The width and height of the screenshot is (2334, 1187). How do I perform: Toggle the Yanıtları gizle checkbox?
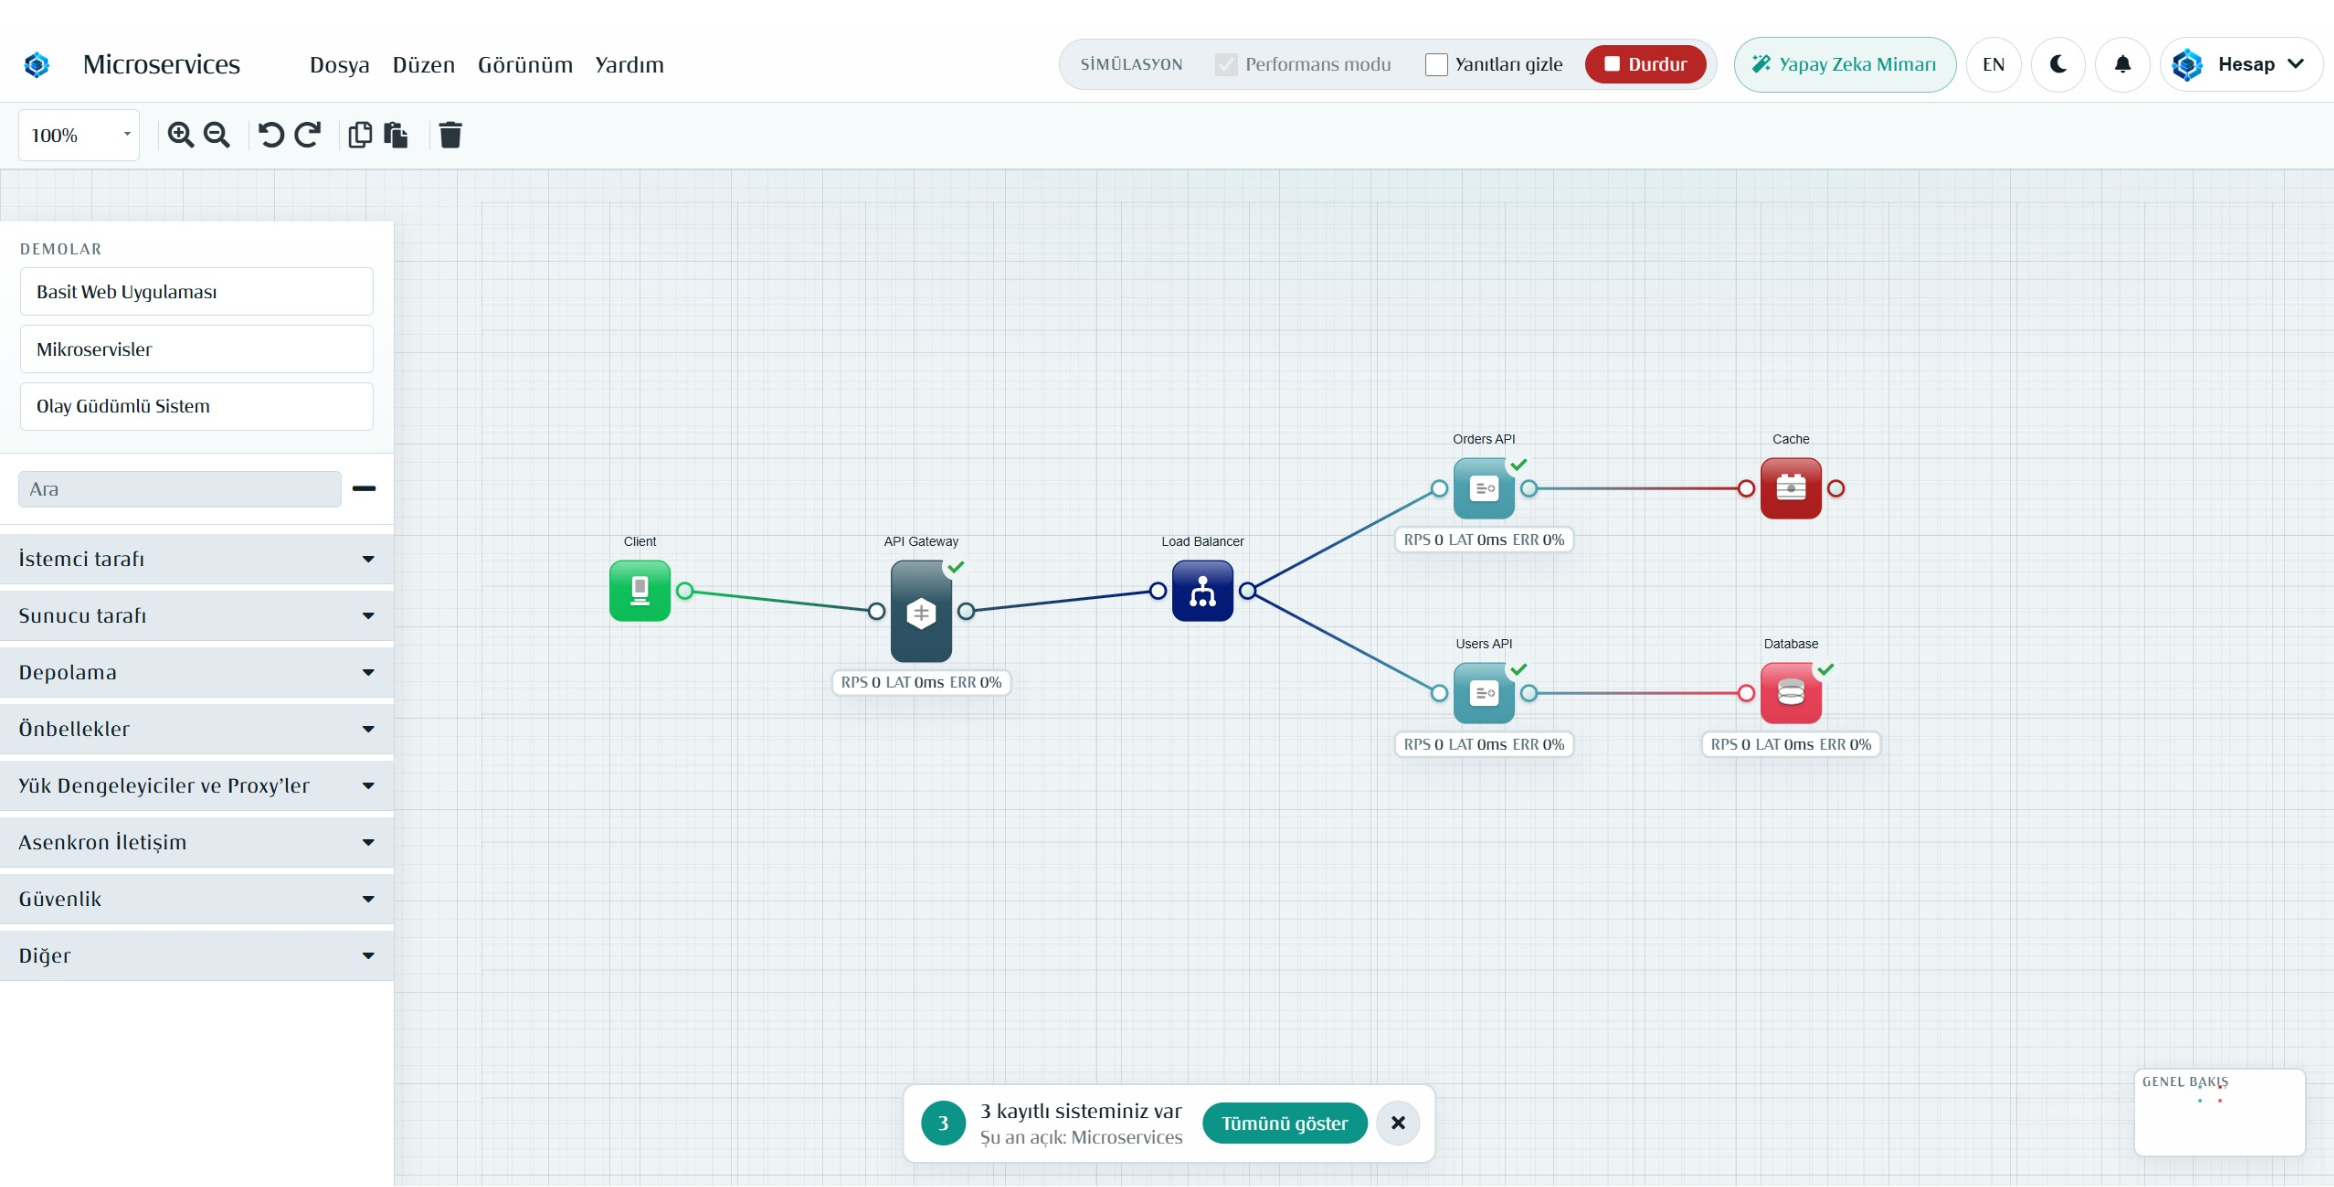pyautogui.click(x=1436, y=64)
